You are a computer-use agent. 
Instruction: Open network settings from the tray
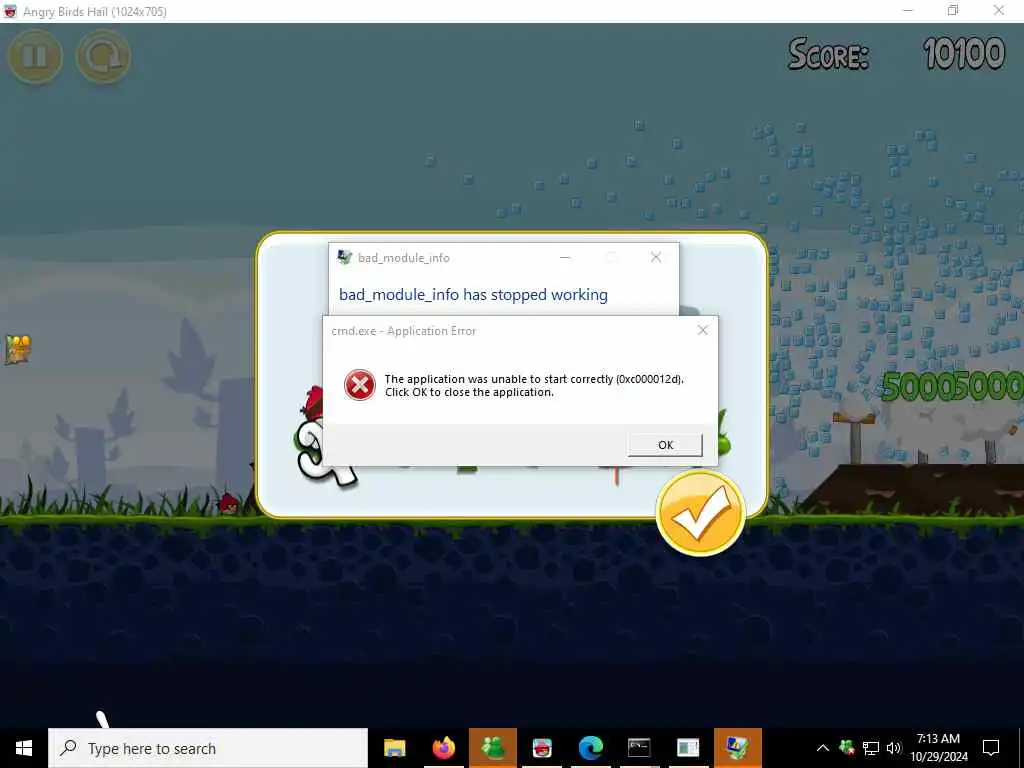pos(871,748)
